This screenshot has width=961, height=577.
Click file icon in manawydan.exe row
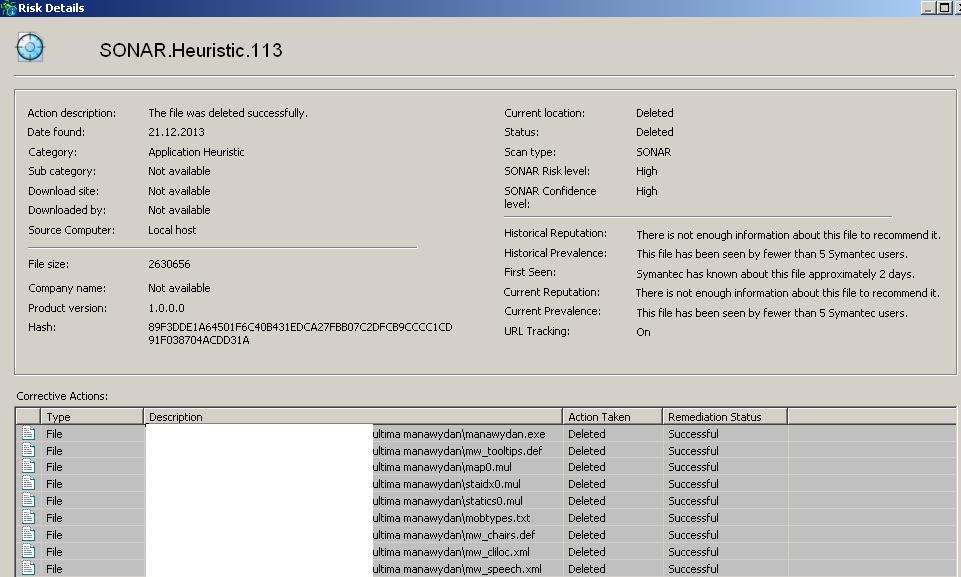pyautogui.click(x=28, y=433)
